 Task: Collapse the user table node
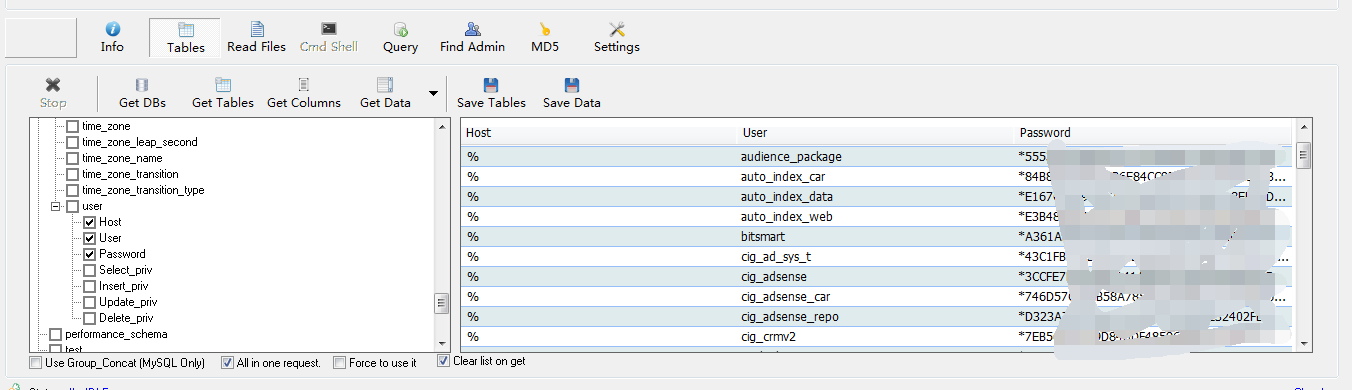[56, 206]
